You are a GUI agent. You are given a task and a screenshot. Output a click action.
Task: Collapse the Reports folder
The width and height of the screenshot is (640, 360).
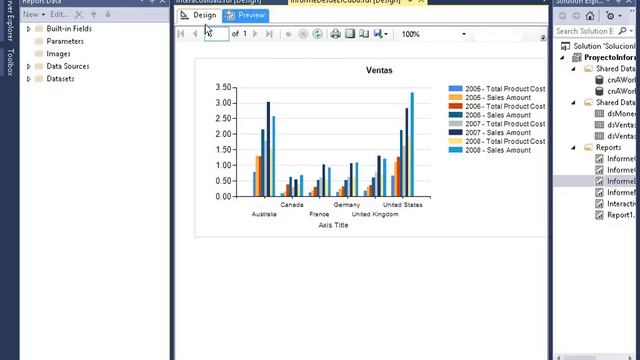click(x=573, y=147)
